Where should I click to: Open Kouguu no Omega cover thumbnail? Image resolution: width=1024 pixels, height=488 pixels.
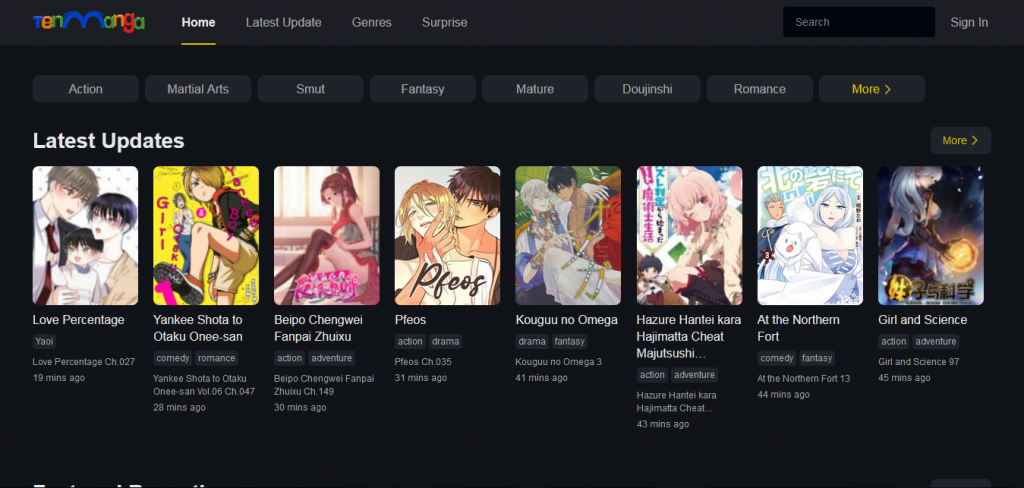point(568,235)
